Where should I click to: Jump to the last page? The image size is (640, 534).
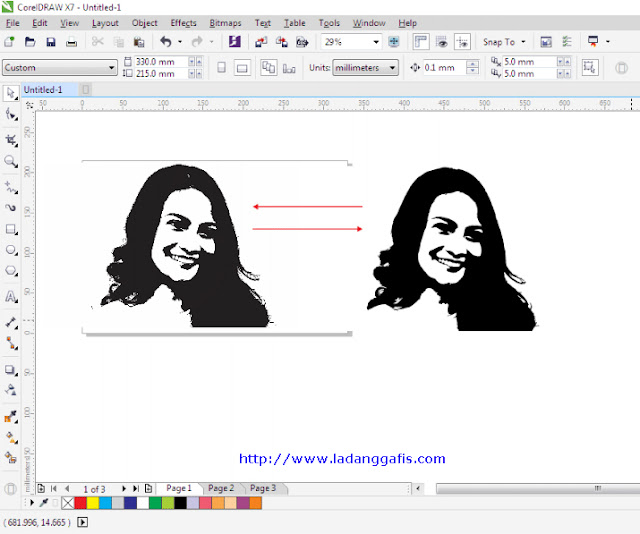point(136,488)
